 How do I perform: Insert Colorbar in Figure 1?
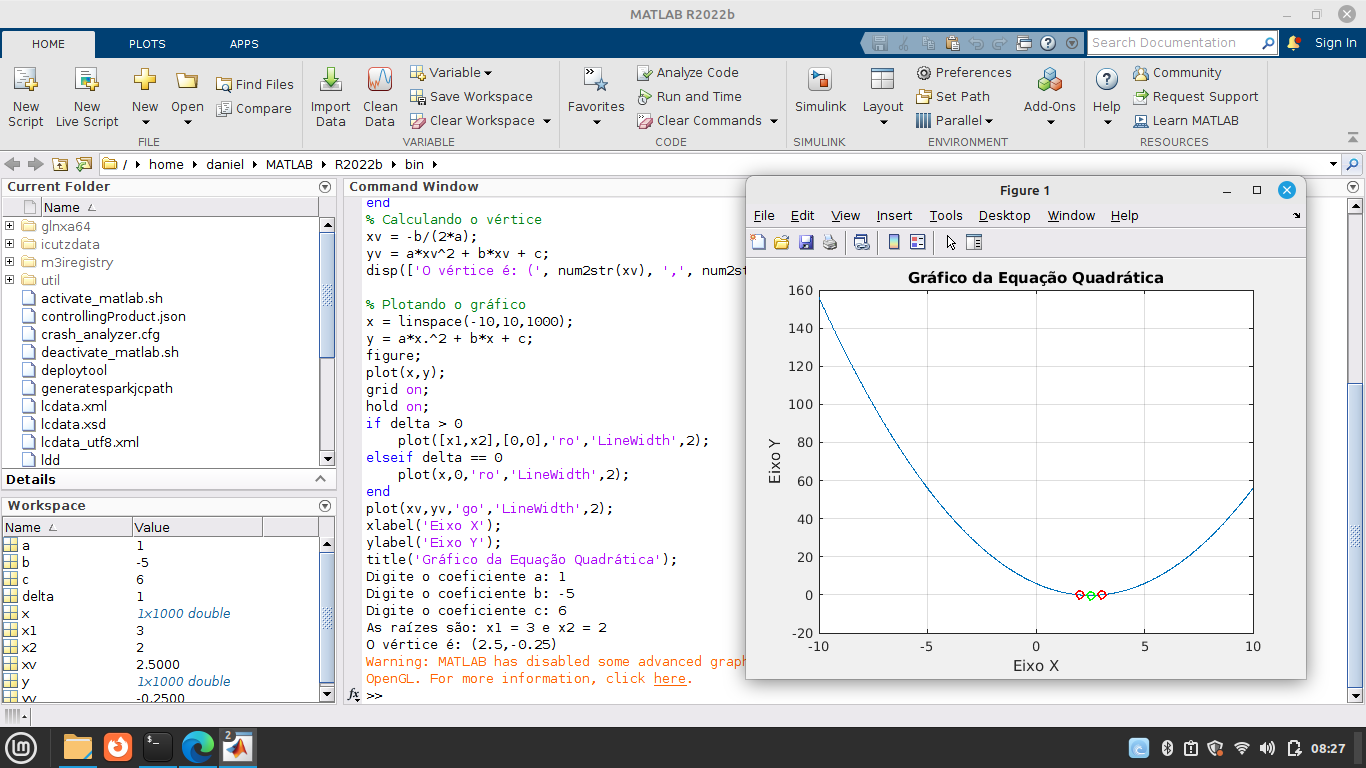click(894, 242)
